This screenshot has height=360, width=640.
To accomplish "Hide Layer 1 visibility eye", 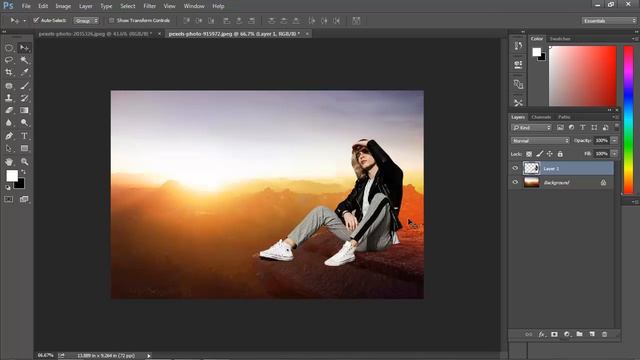I will point(515,168).
